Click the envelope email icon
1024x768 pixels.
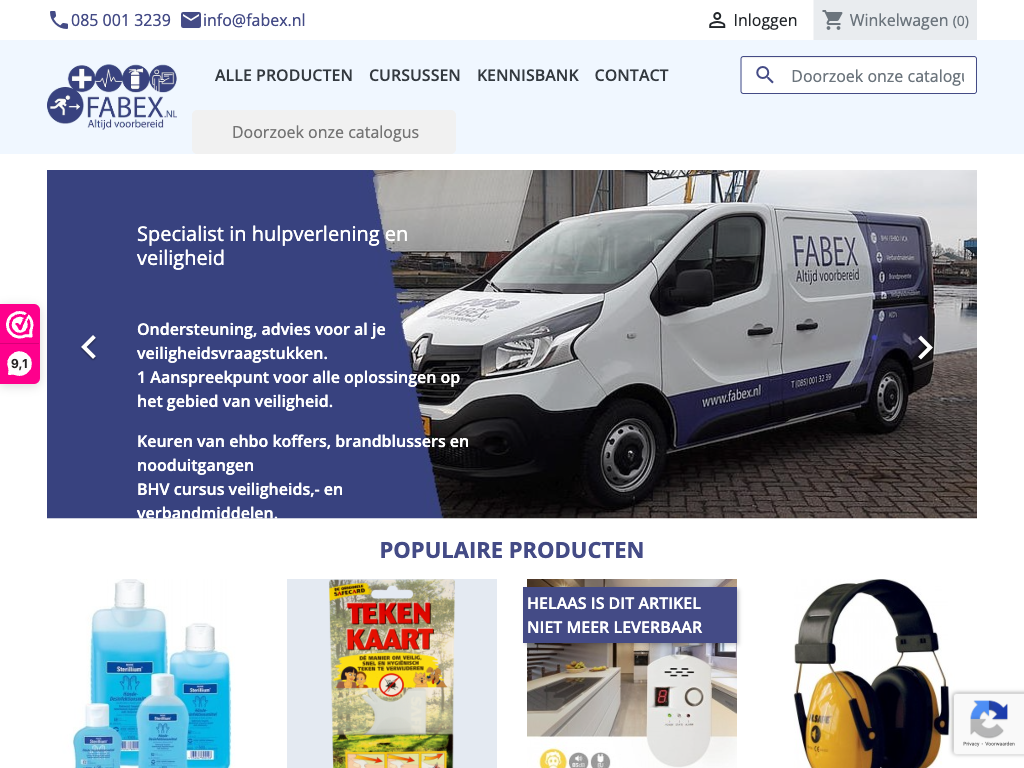[191, 20]
